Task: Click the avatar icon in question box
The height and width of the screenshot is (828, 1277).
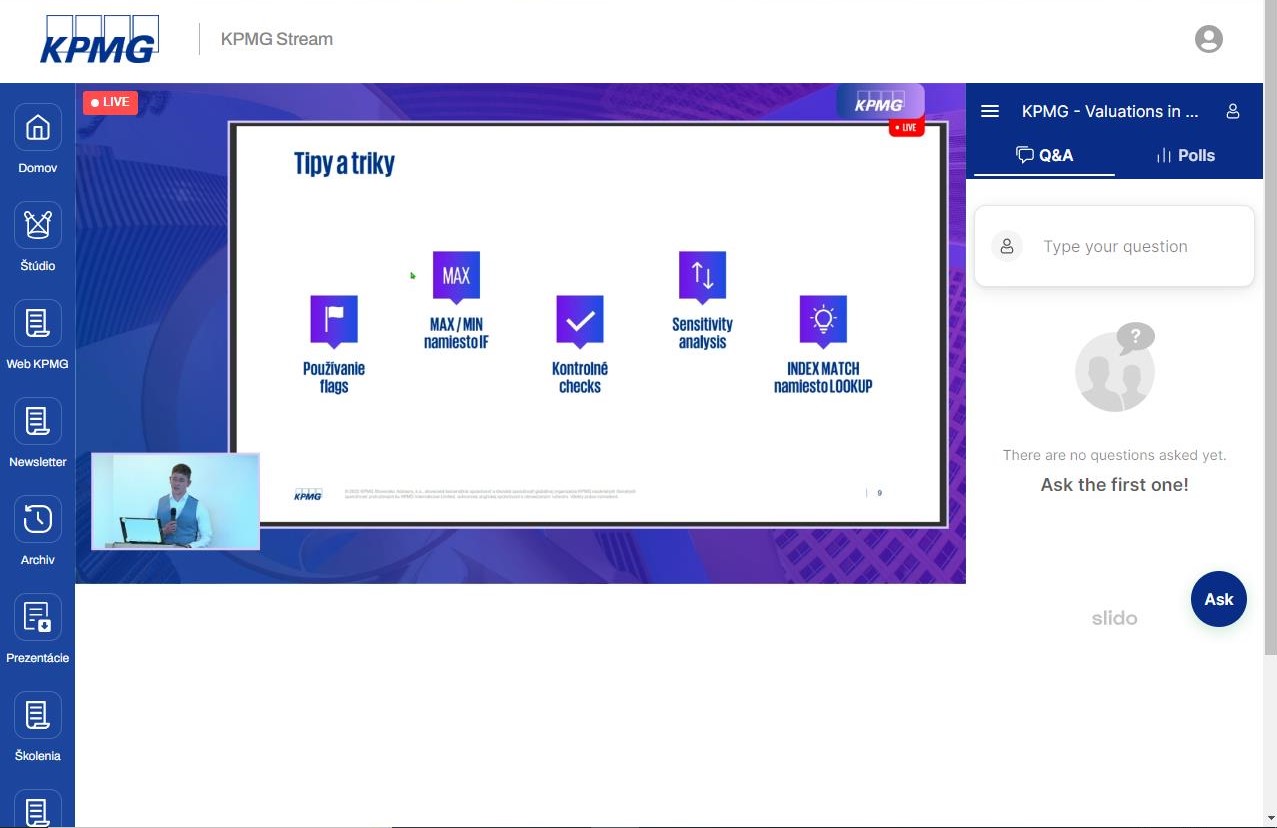Action: (x=1007, y=246)
